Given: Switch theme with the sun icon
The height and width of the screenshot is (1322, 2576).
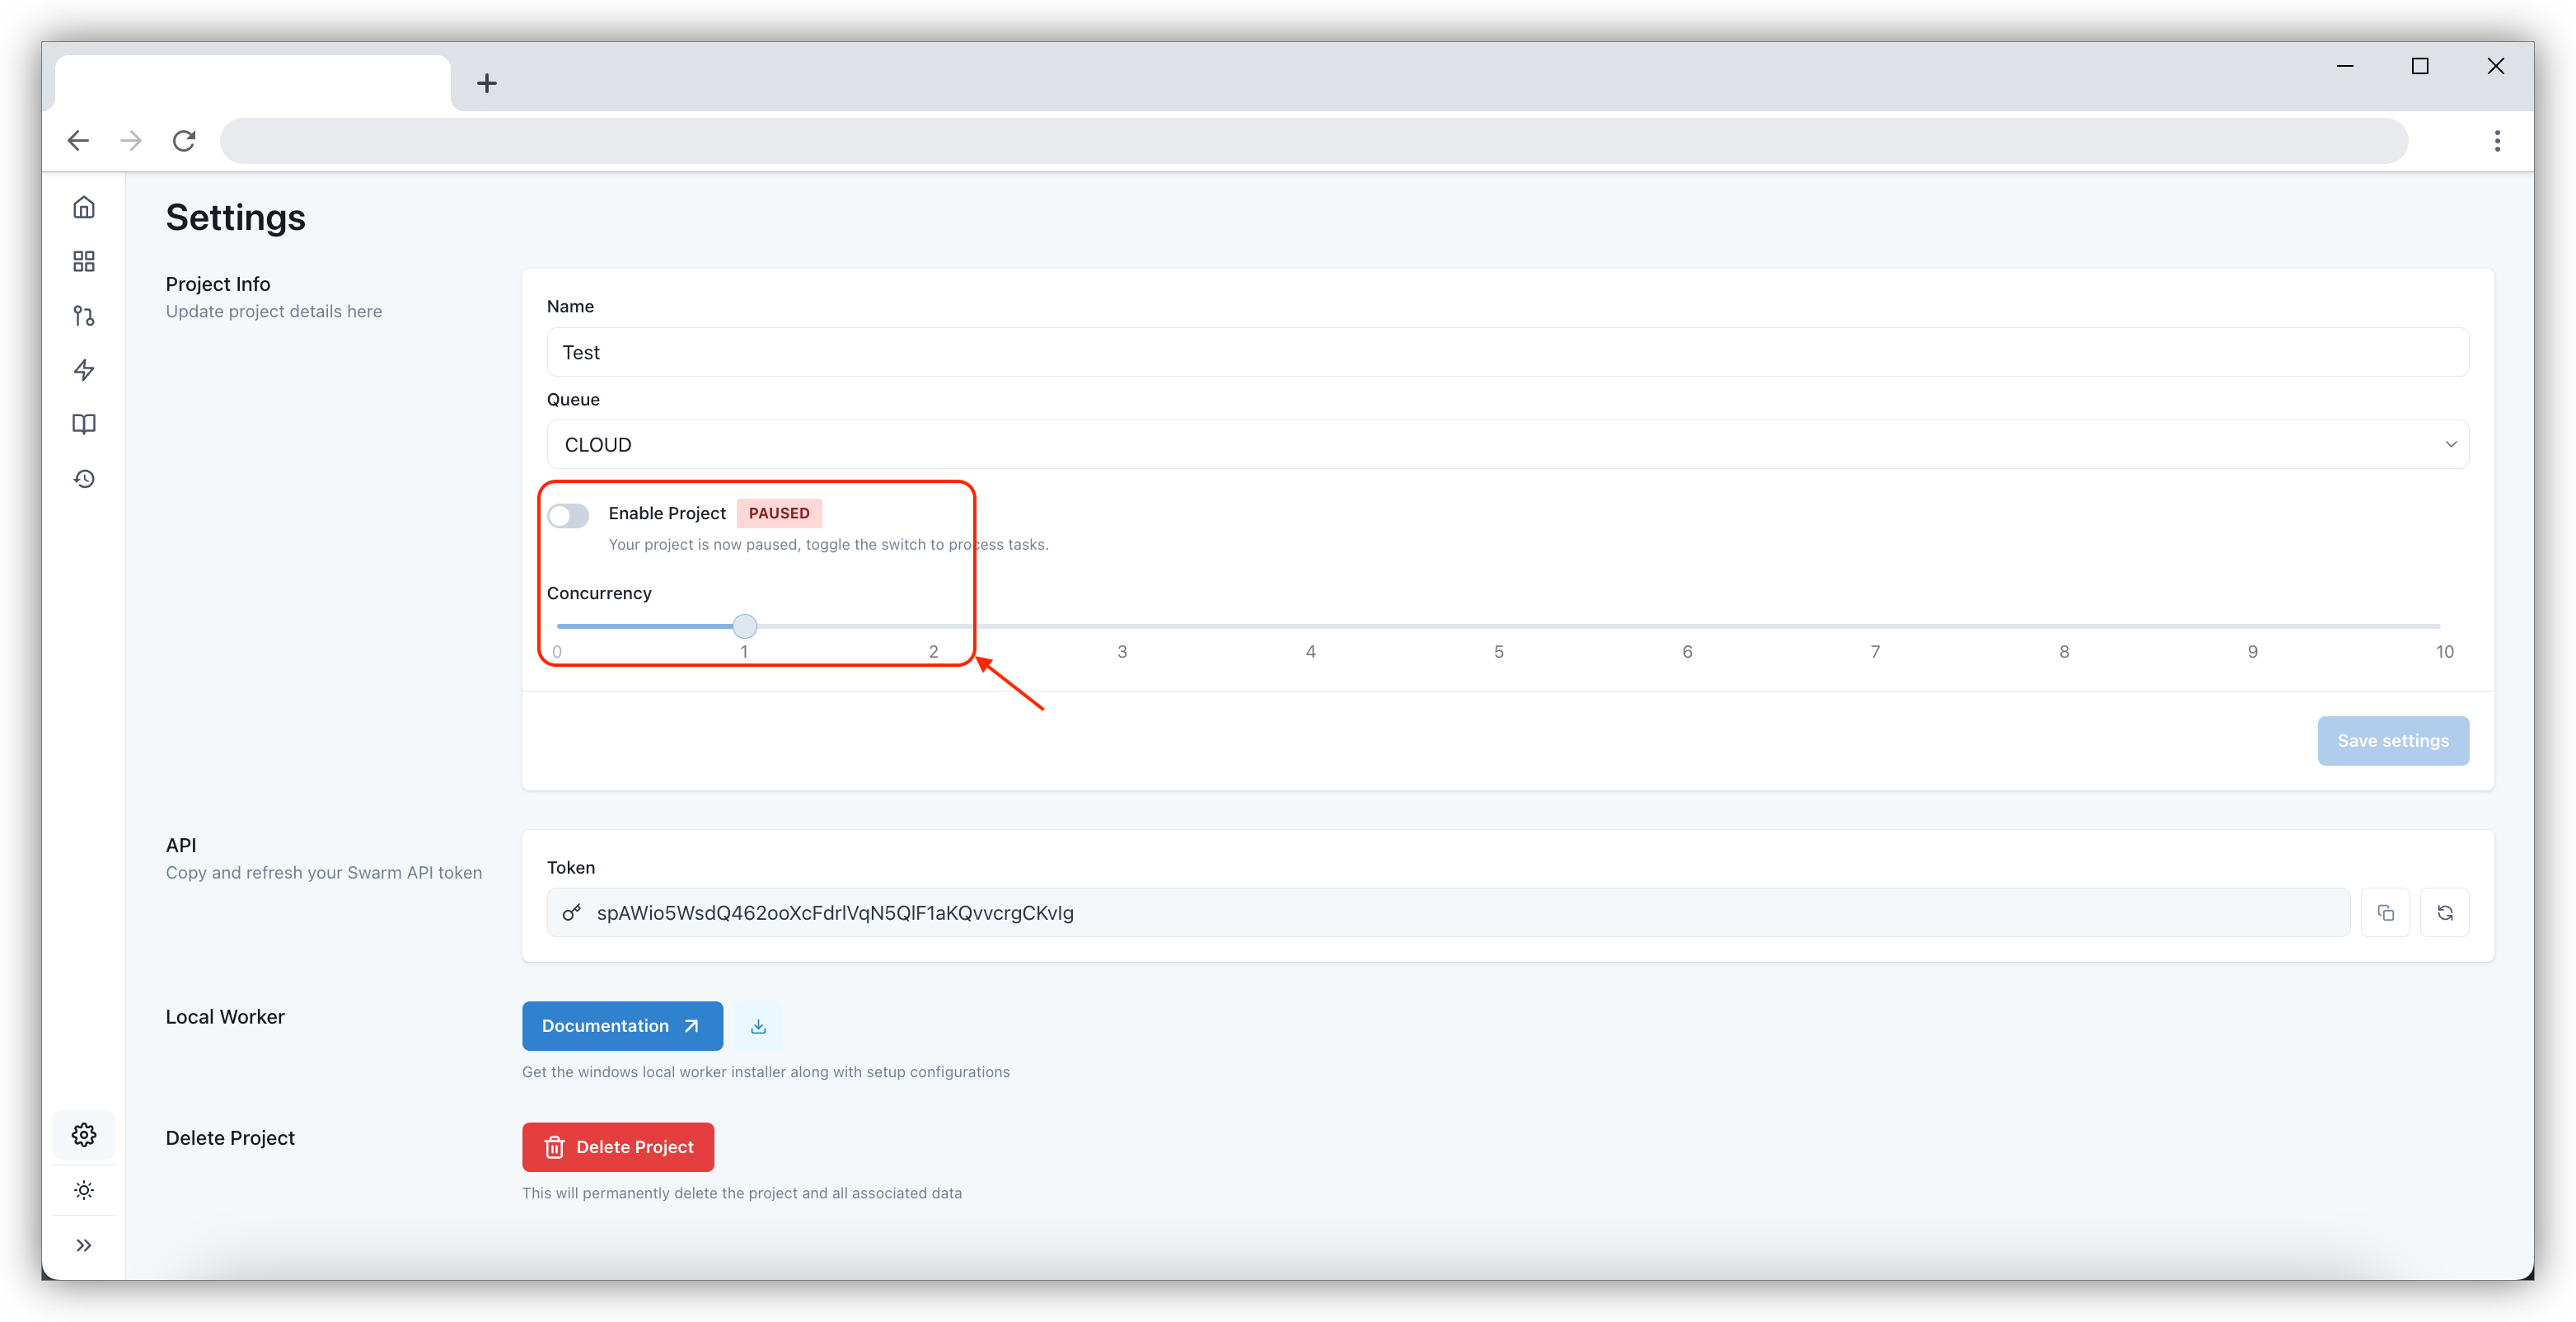Looking at the screenshot, I should point(84,1190).
